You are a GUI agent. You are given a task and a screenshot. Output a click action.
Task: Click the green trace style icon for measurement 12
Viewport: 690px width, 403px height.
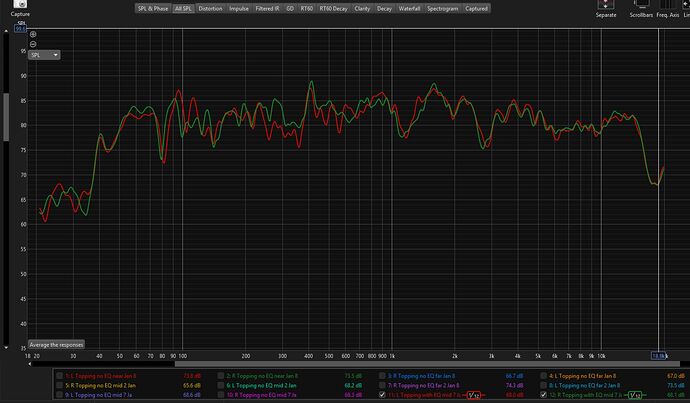tap(636, 395)
